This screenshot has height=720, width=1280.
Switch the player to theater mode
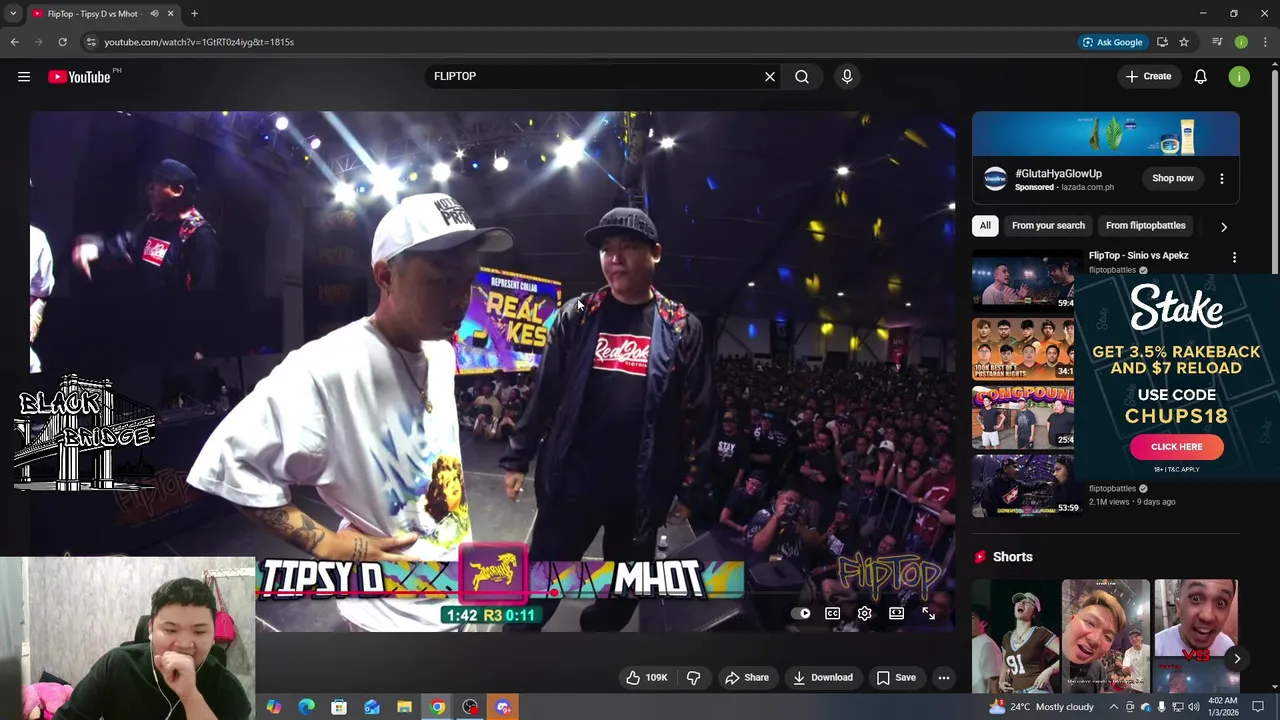coord(897,613)
